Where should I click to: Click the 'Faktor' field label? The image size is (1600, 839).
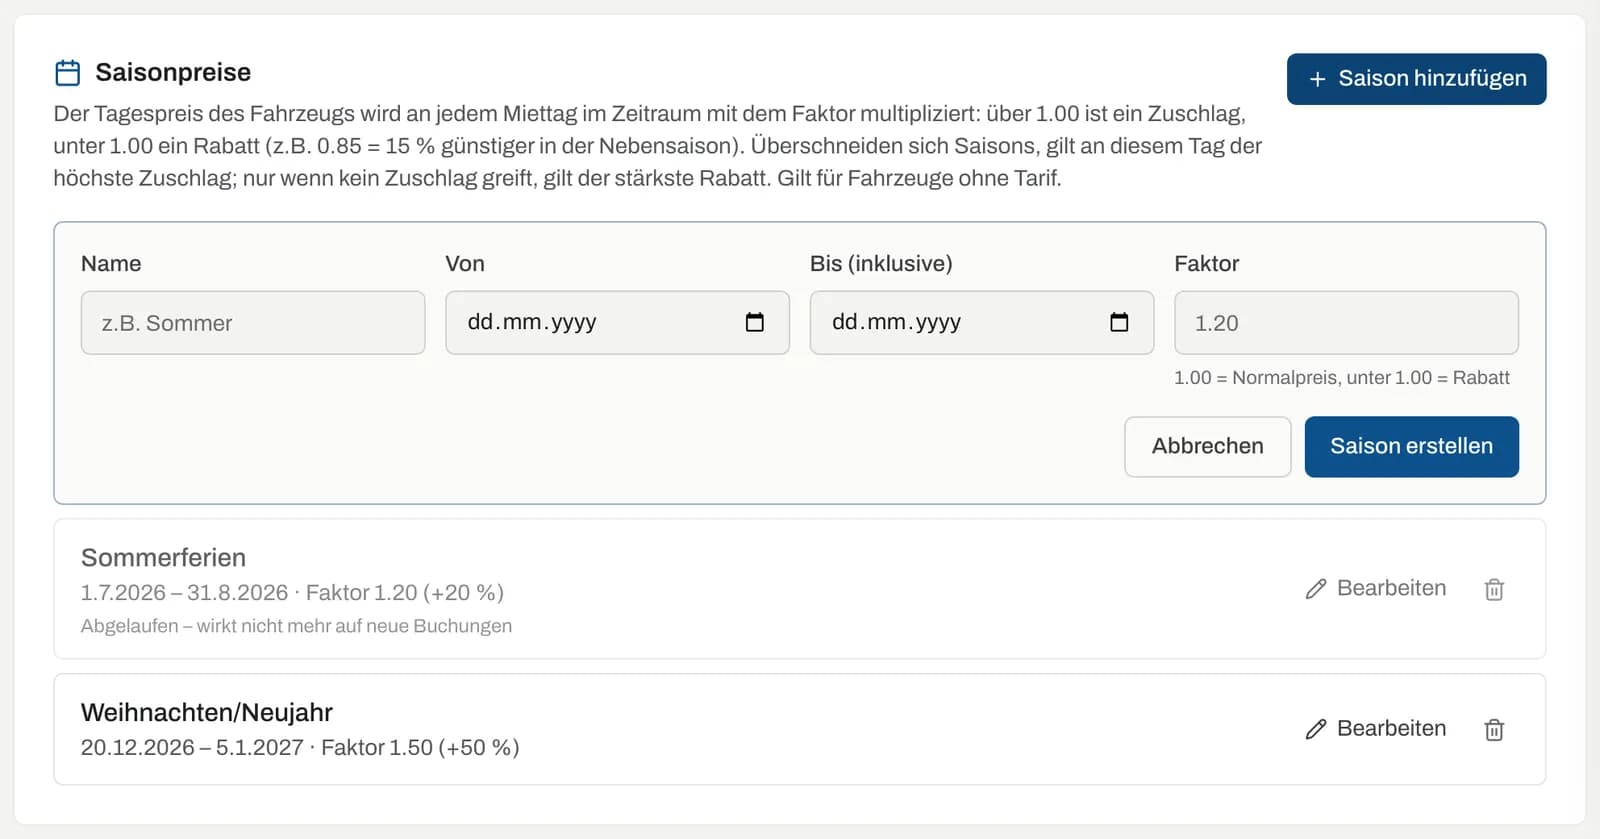pyautogui.click(x=1206, y=263)
